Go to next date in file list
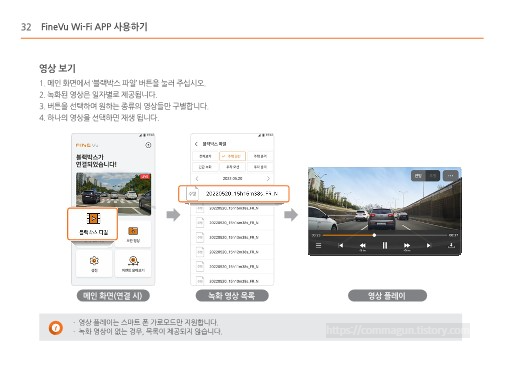The image size is (510, 378). coord(268,179)
